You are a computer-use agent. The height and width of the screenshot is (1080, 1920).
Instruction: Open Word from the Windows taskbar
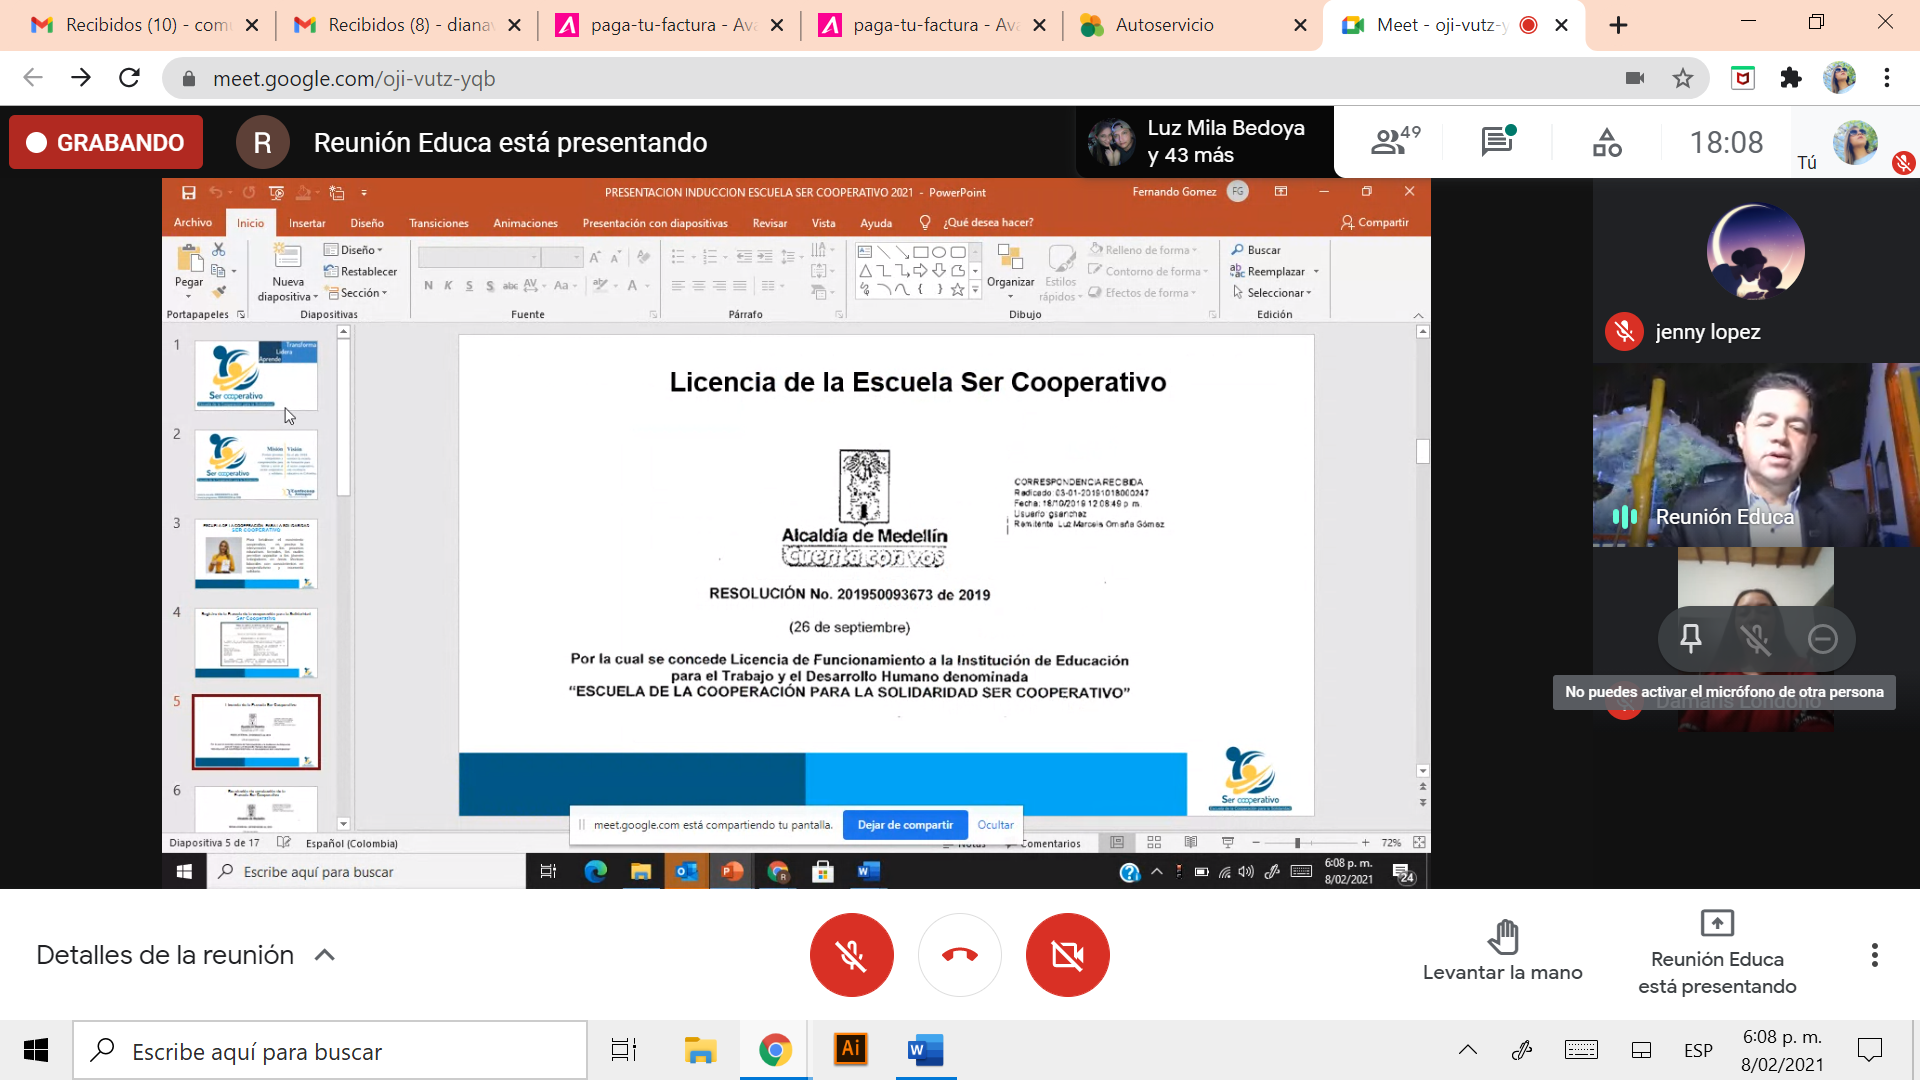point(925,1050)
